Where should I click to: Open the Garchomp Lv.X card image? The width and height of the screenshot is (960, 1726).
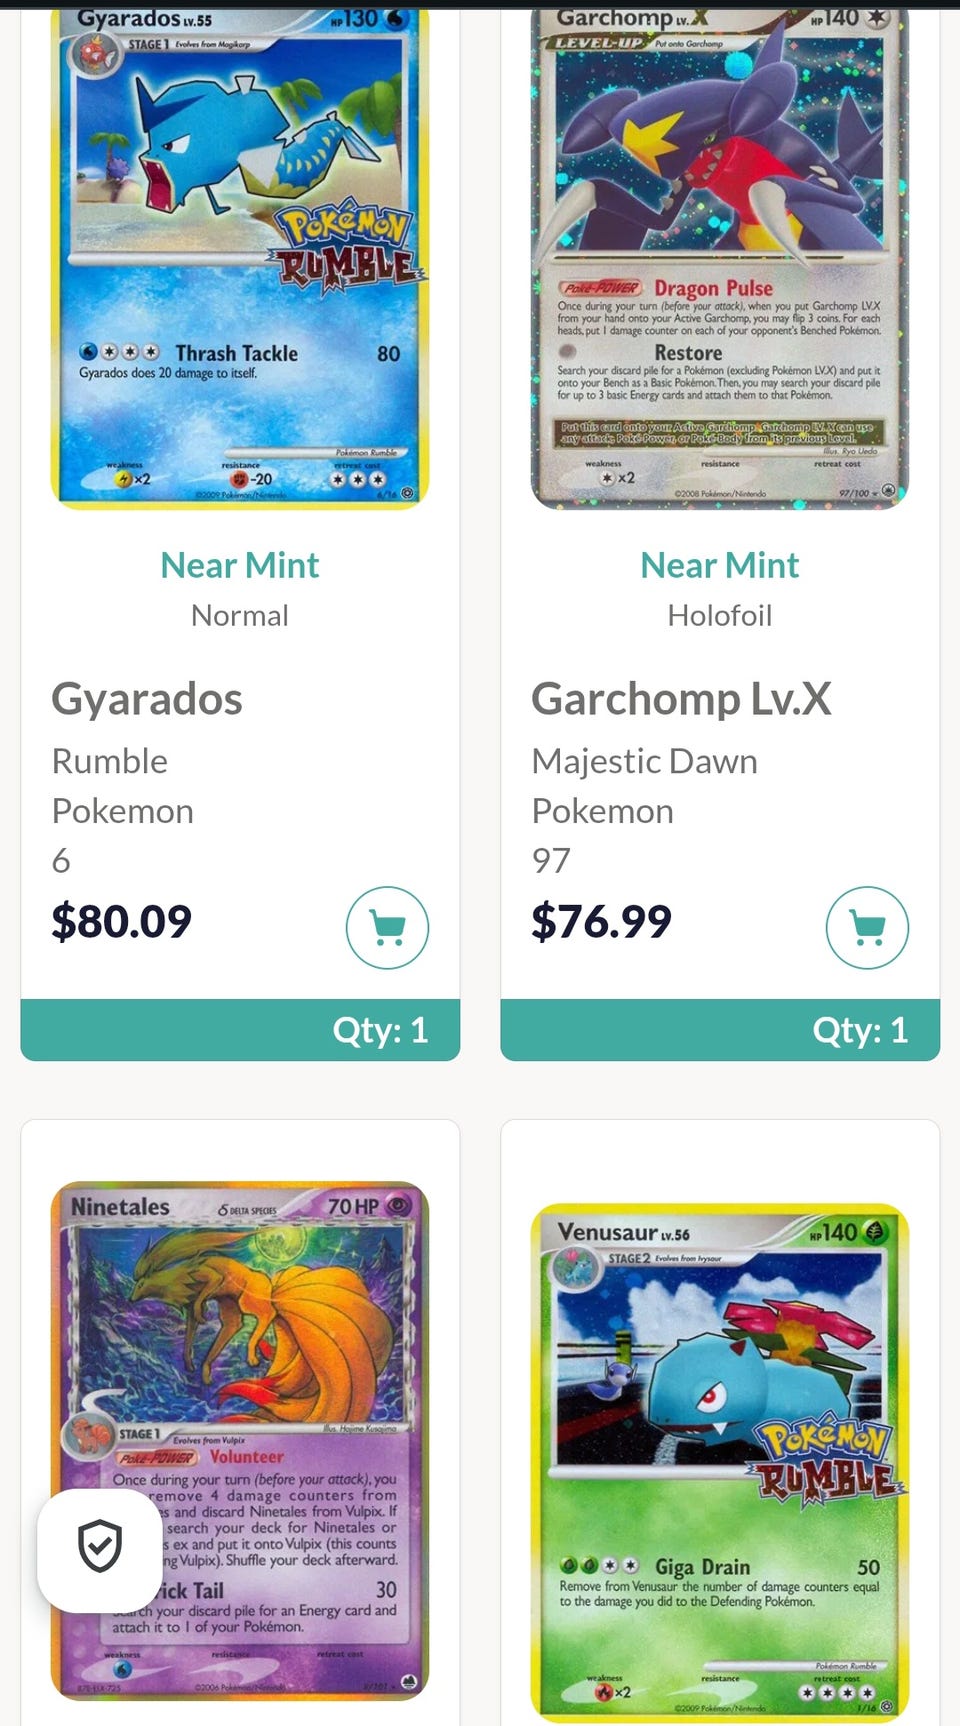coord(720,257)
